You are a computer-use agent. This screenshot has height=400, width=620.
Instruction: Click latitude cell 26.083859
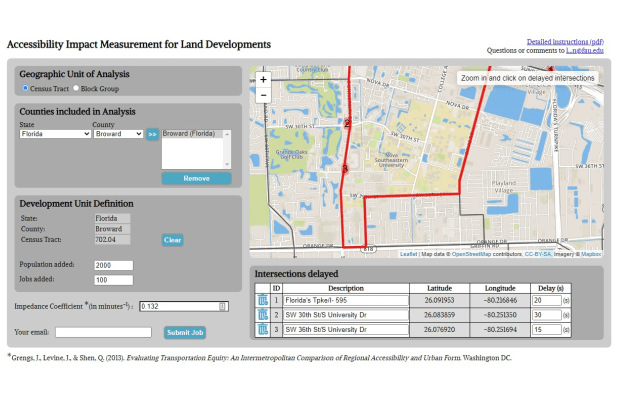coord(440,315)
